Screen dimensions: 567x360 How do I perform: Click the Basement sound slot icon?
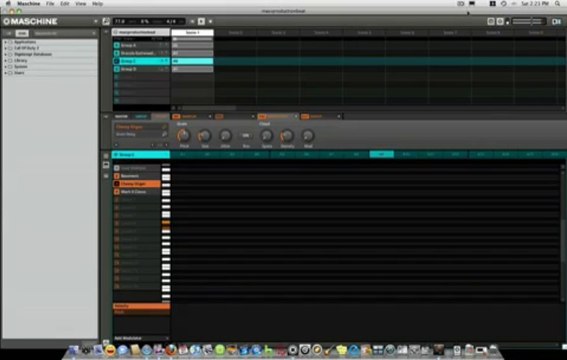pos(116,176)
